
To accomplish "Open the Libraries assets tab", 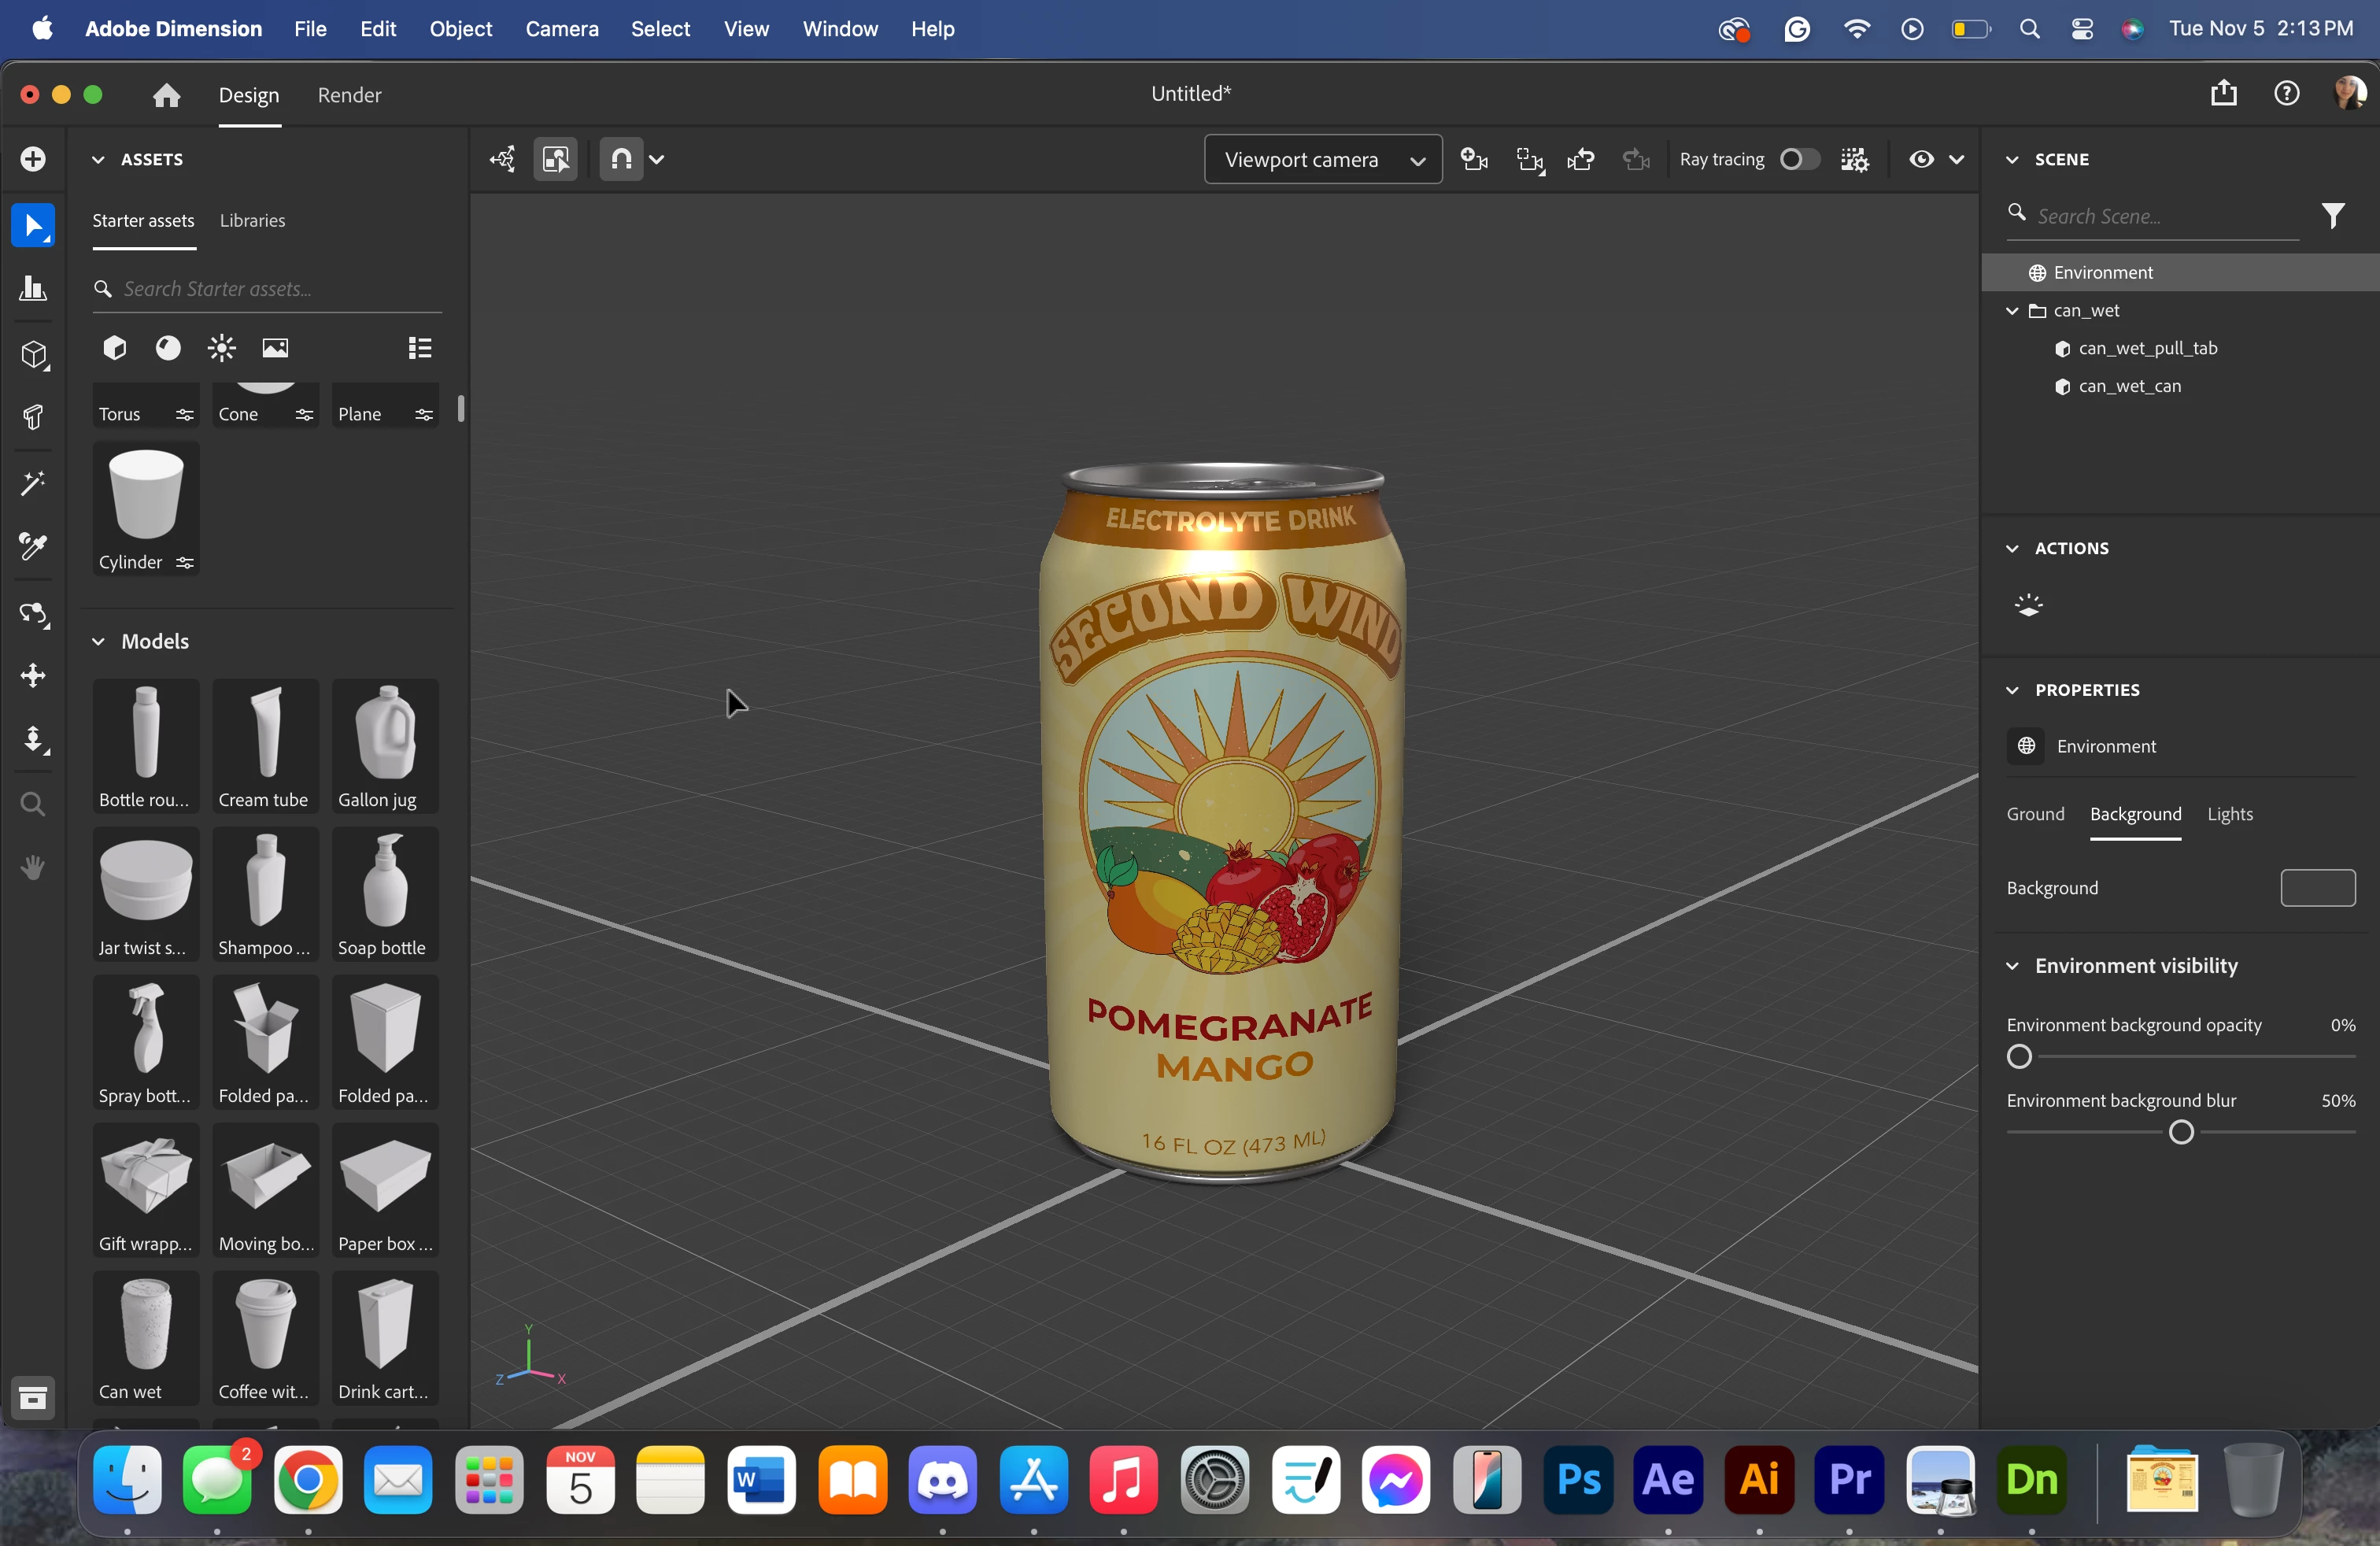I will (252, 220).
